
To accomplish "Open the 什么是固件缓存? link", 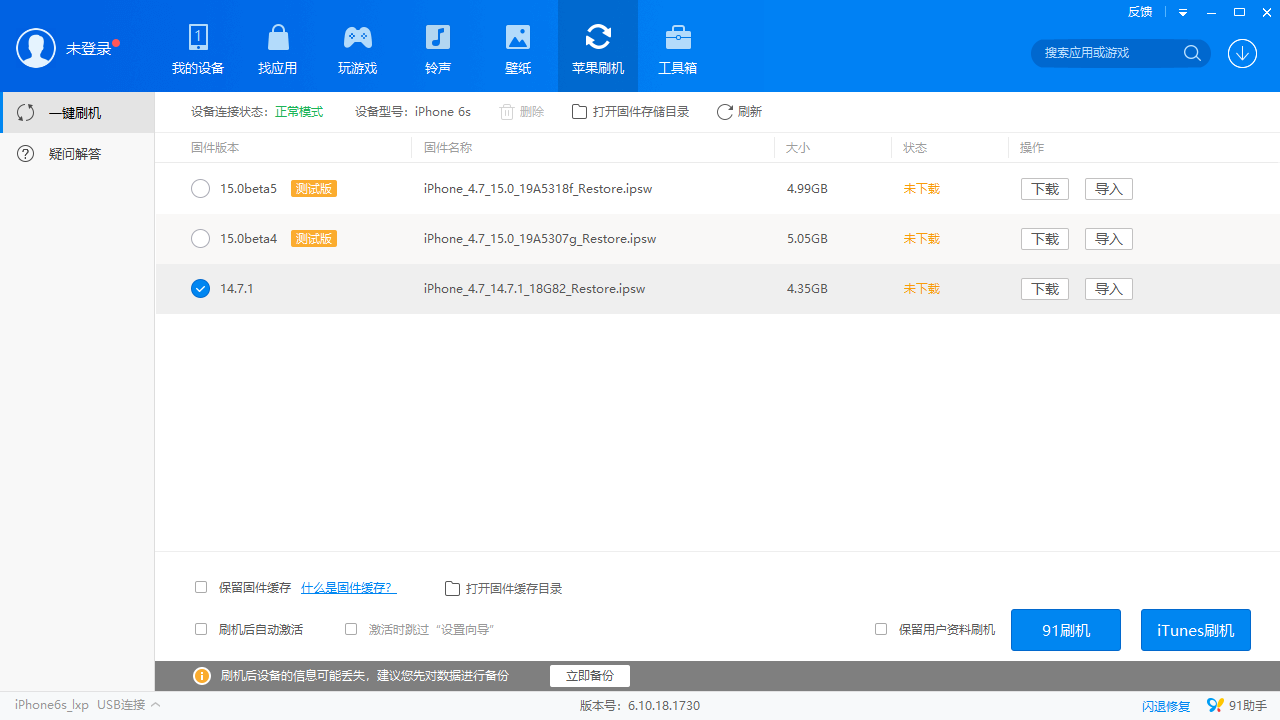I will pos(347,588).
